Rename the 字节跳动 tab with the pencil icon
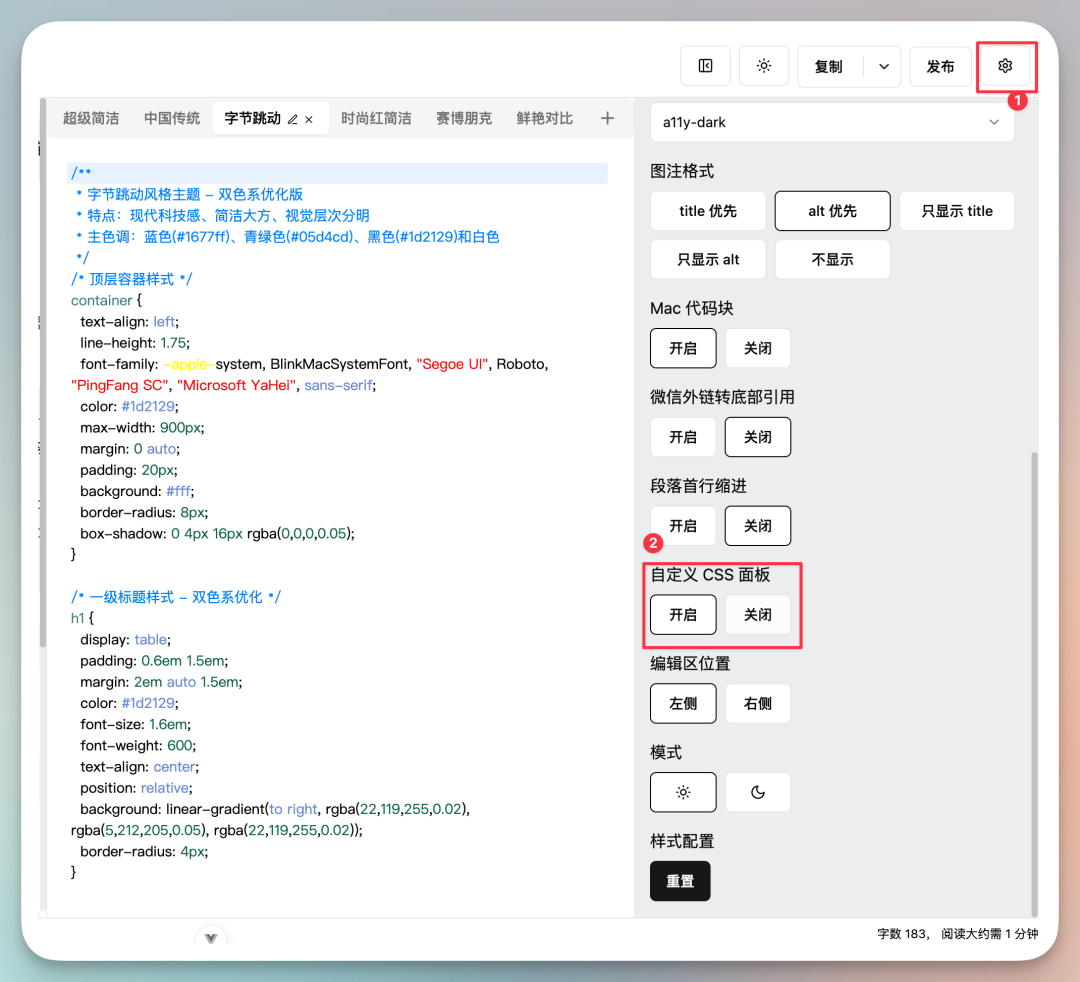Viewport: 1080px width, 982px height. tap(293, 119)
